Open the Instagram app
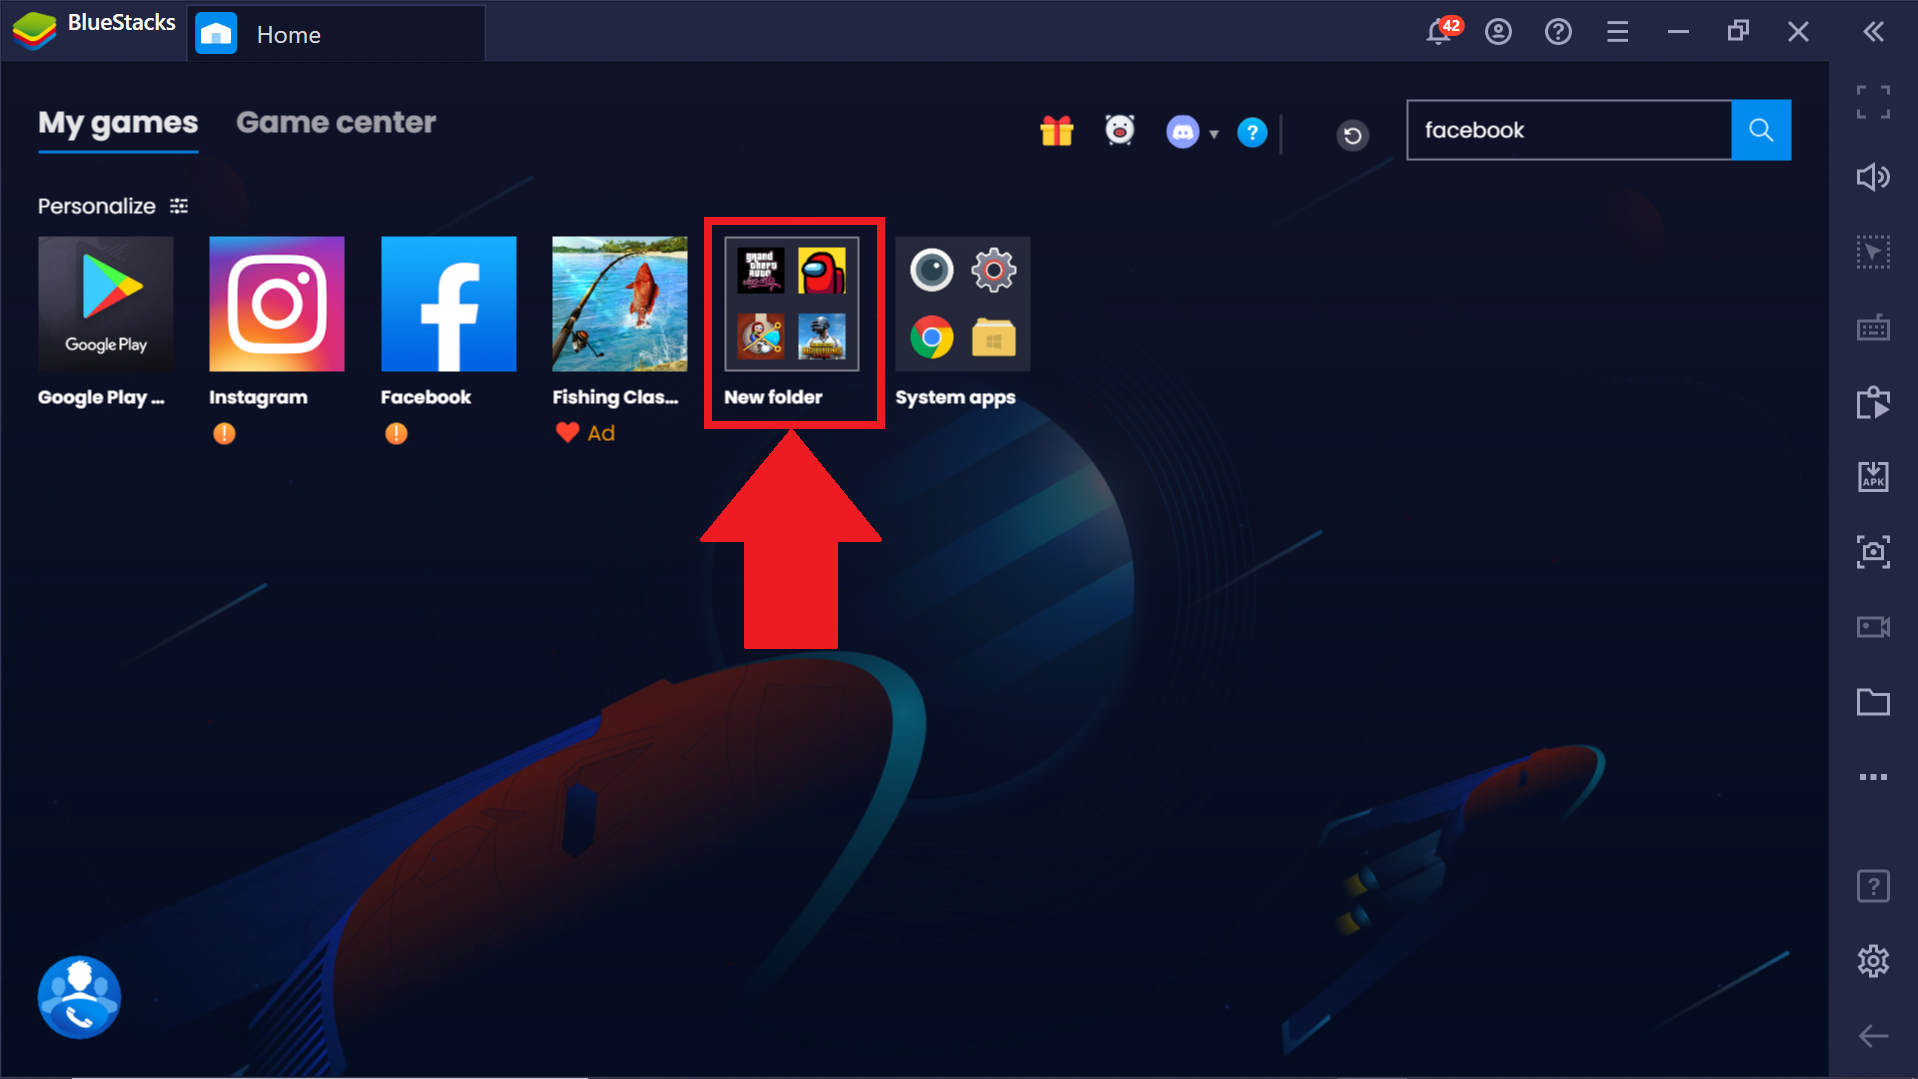This screenshot has height=1079, width=1918. [276, 304]
